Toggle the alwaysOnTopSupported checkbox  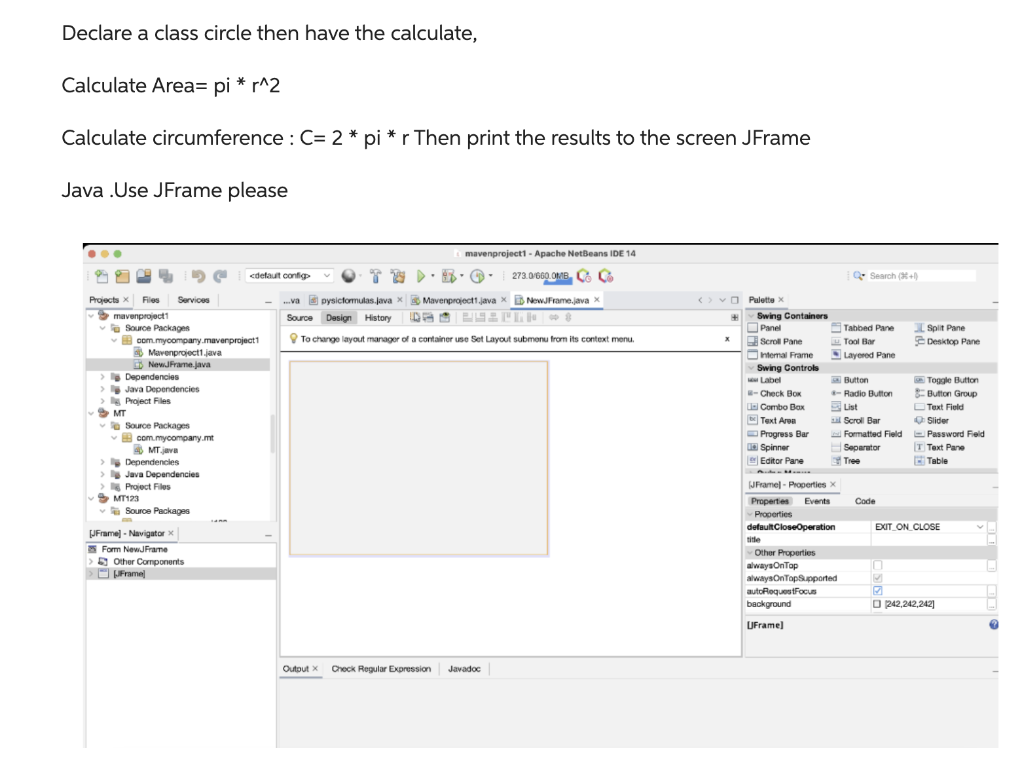click(877, 577)
